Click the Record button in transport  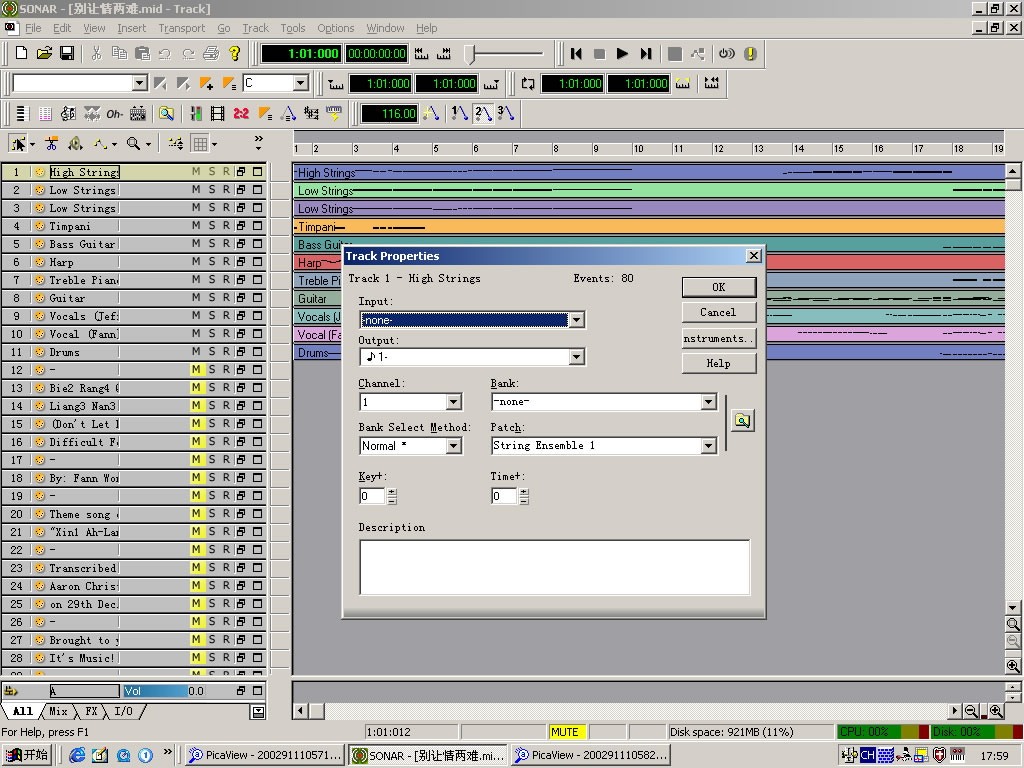point(675,54)
